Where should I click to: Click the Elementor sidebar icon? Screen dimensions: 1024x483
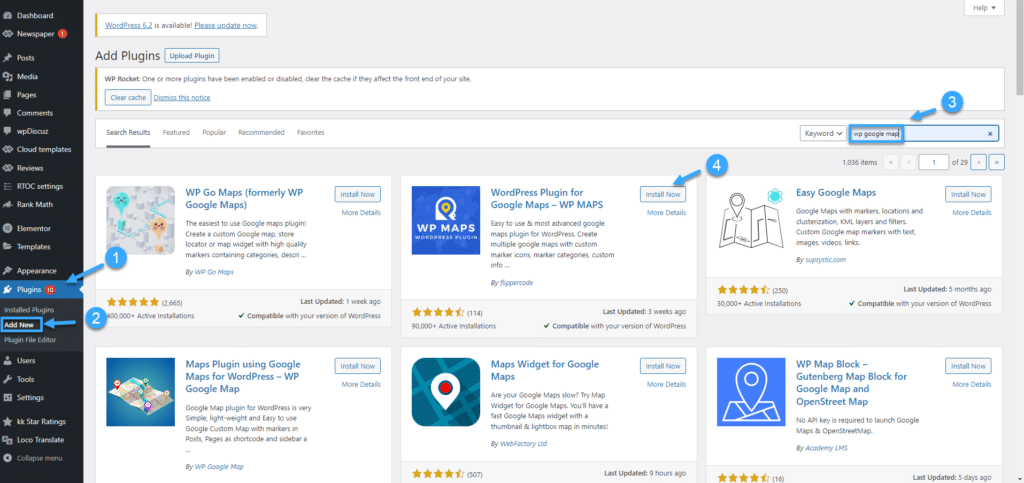8,228
